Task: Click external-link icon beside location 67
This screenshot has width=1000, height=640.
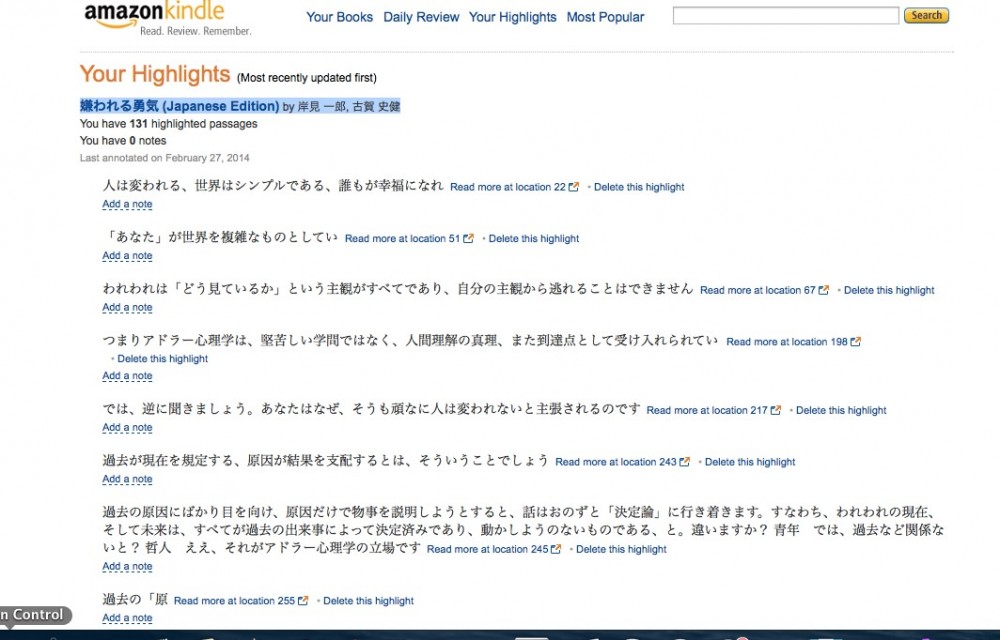Action: click(x=824, y=290)
